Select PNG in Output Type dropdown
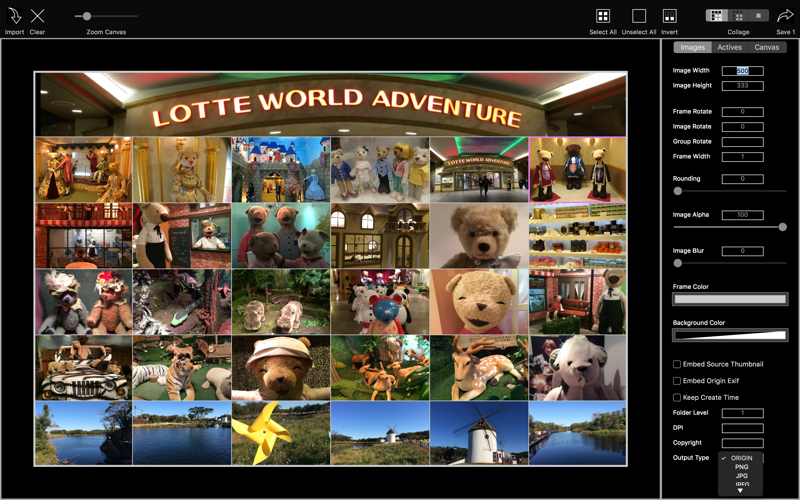 (741, 467)
